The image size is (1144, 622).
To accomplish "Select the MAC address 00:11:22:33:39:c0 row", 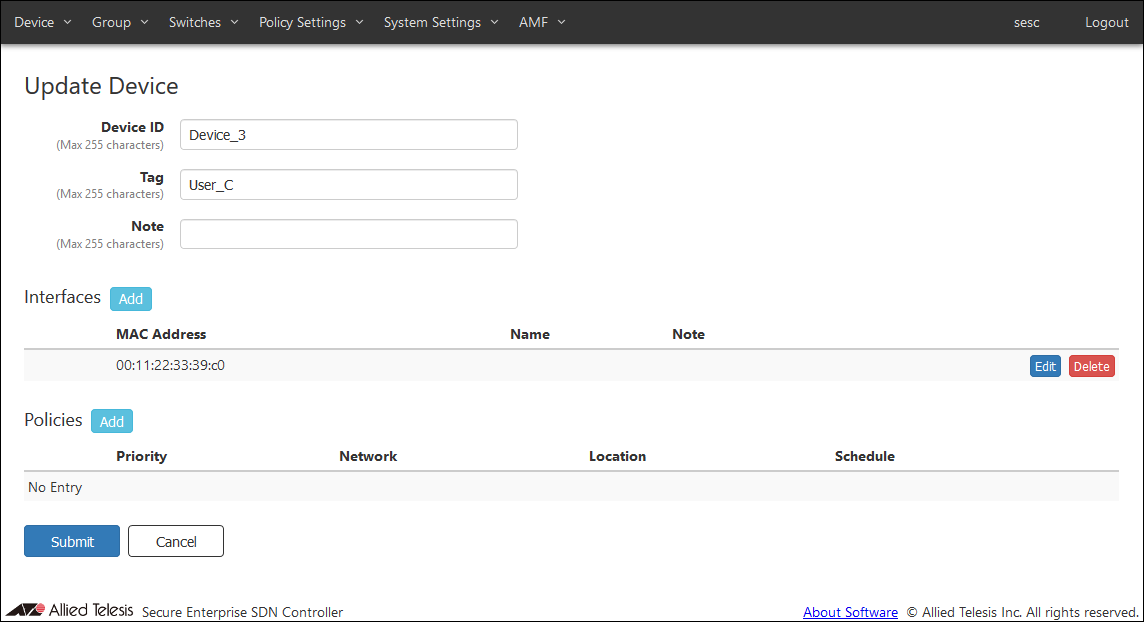I will (x=170, y=365).
